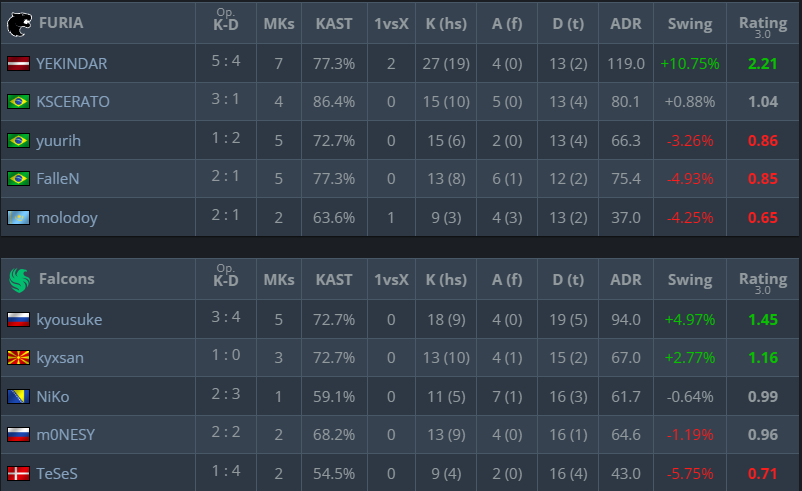The width and height of the screenshot is (802, 491).
Task: Open YEKINDAR's player profile link
Action: point(71,63)
